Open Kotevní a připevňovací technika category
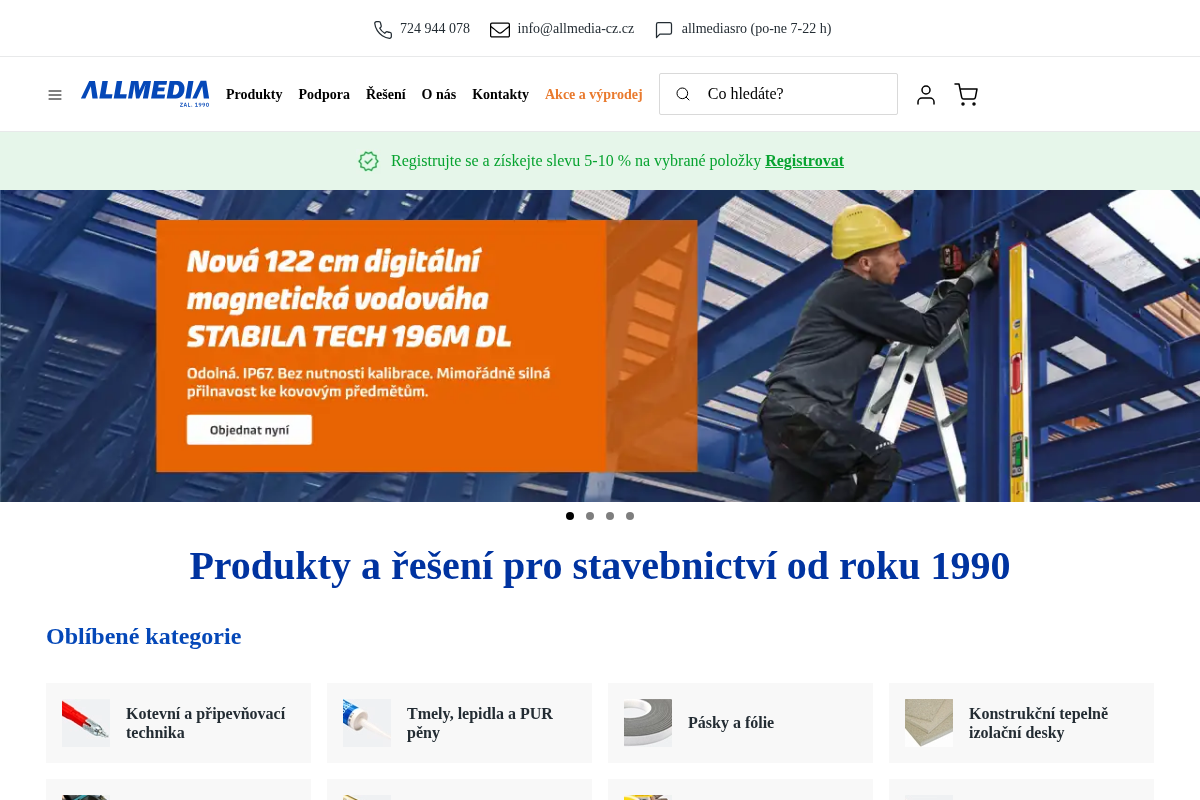1200x800 pixels. coord(178,723)
